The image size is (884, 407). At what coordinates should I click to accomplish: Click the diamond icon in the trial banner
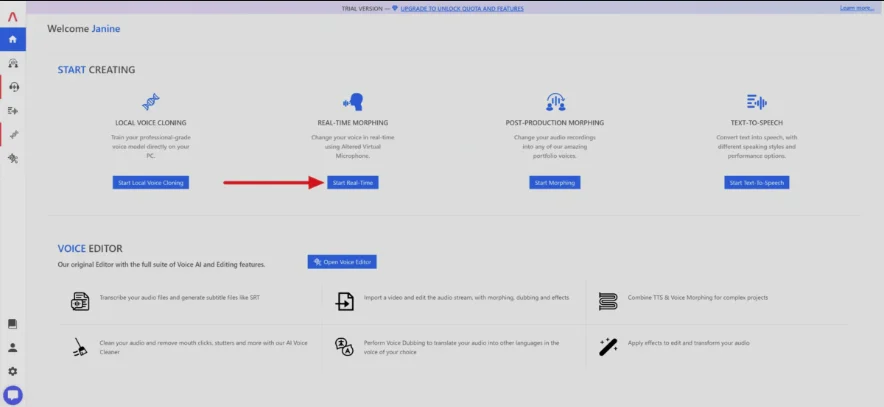(395, 8)
